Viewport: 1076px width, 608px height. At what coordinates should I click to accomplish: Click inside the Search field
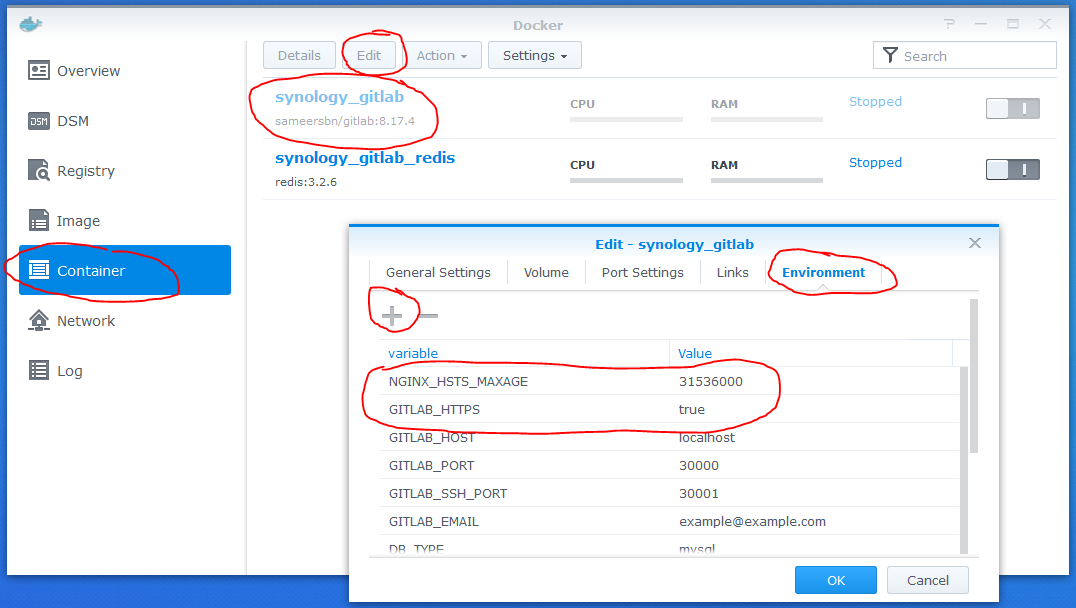click(965, 55)
